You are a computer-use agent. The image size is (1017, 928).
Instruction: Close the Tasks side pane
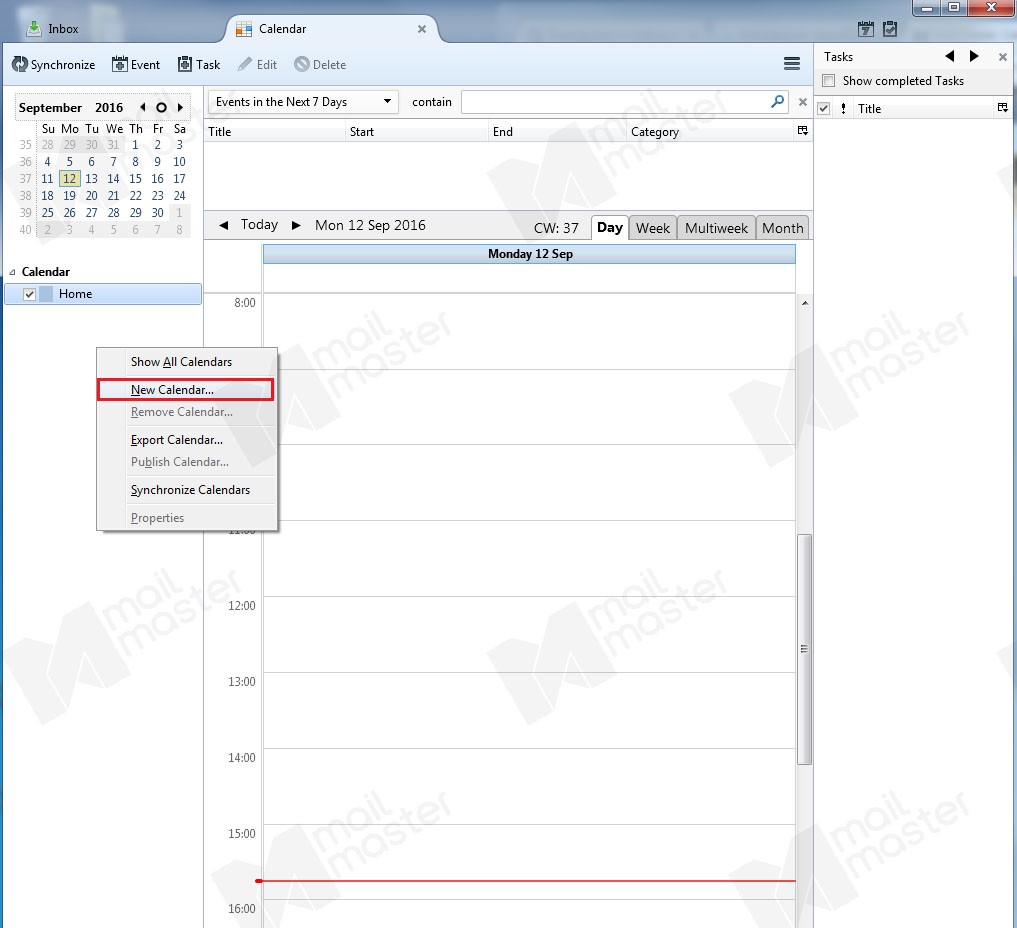(1002, 56)
